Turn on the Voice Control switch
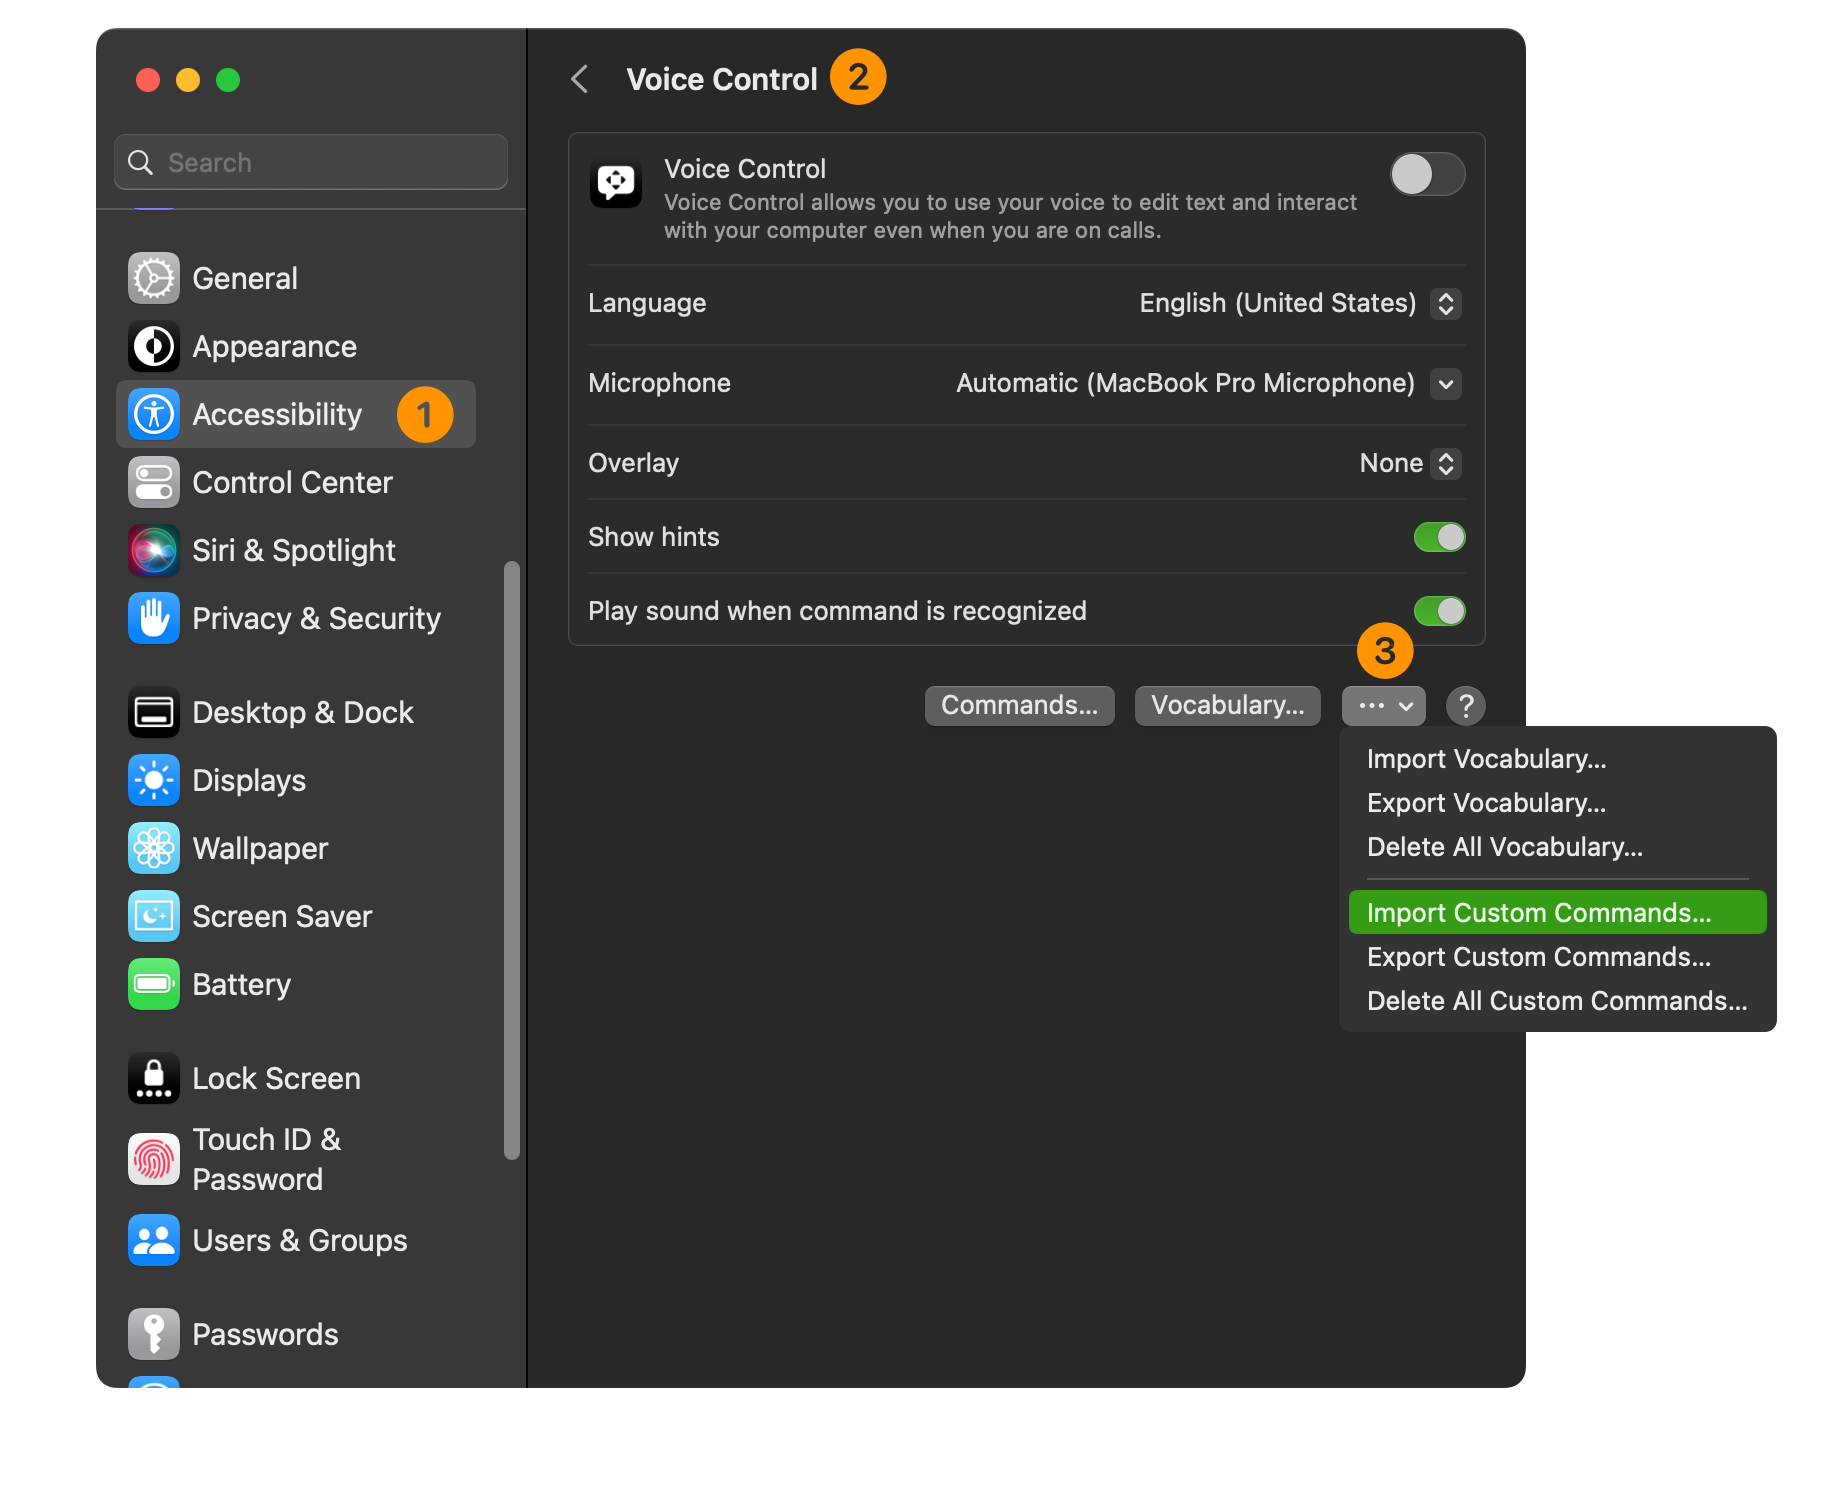Viewport: 1833px width, 1491px height. tap(1427, 175)
